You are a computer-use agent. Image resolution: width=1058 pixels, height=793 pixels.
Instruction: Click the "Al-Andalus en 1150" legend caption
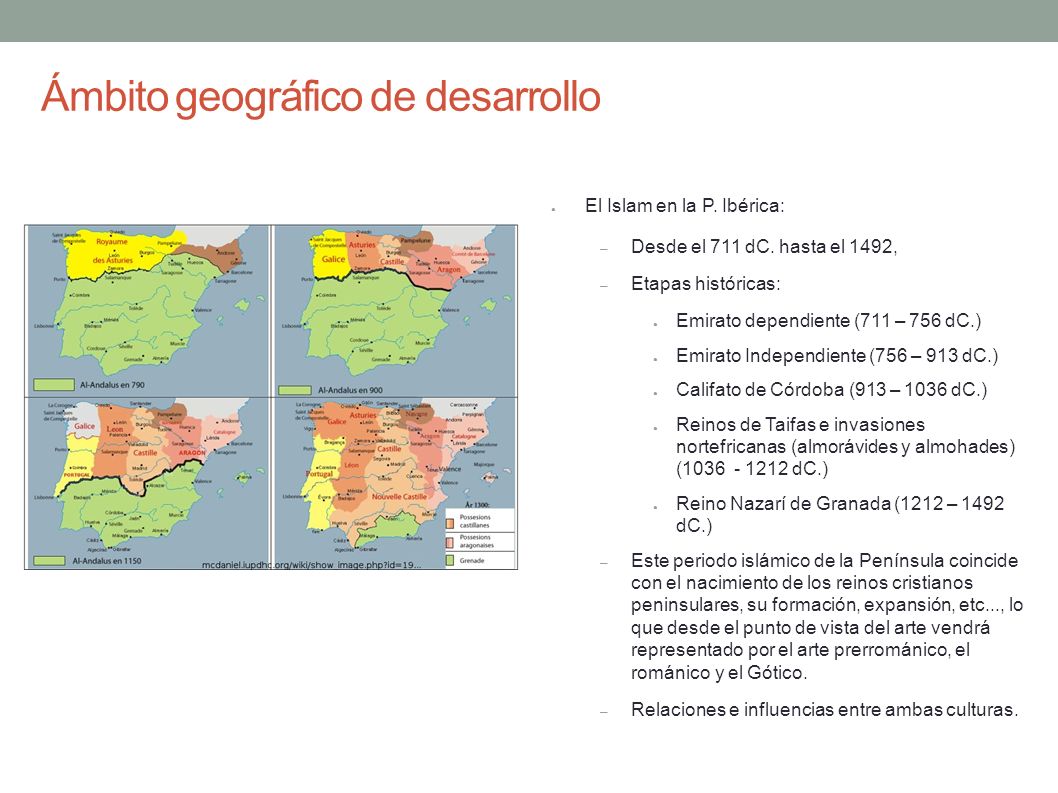[107, 561]
